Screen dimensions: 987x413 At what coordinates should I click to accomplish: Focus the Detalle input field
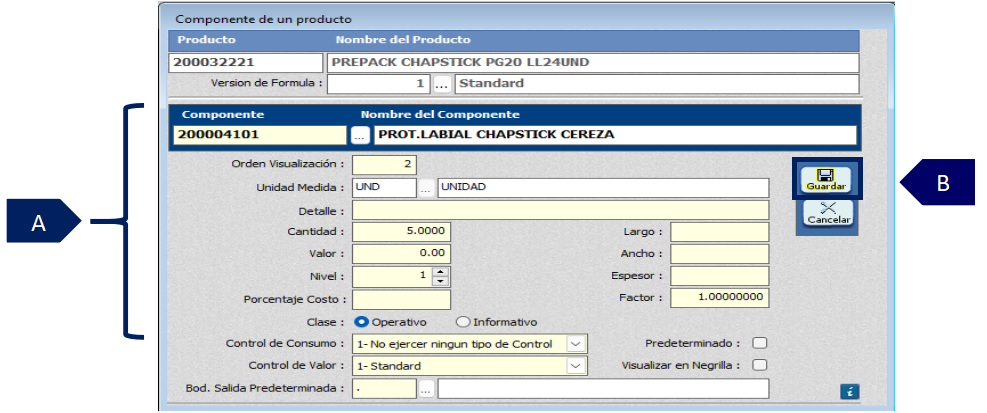tap(560, 210)
